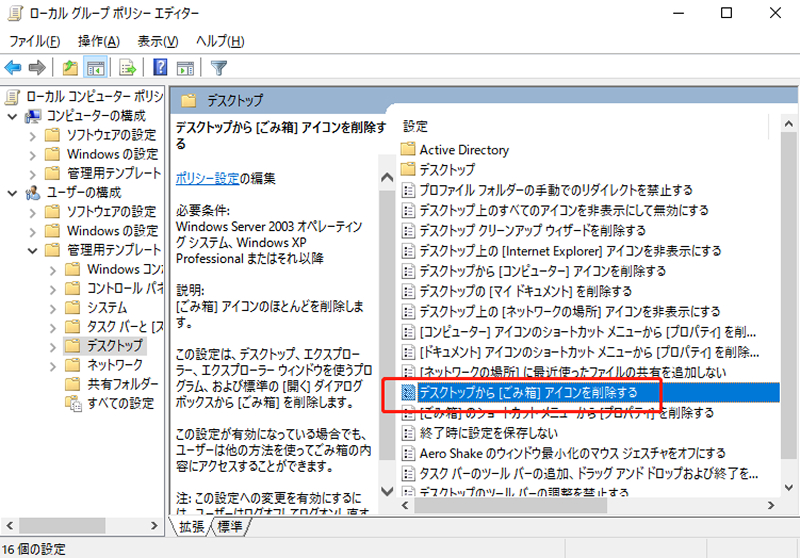The height and width of the screenshot is (558, 800).
Task: Open the ファイル(F) menu
Action: coord(34,41)
